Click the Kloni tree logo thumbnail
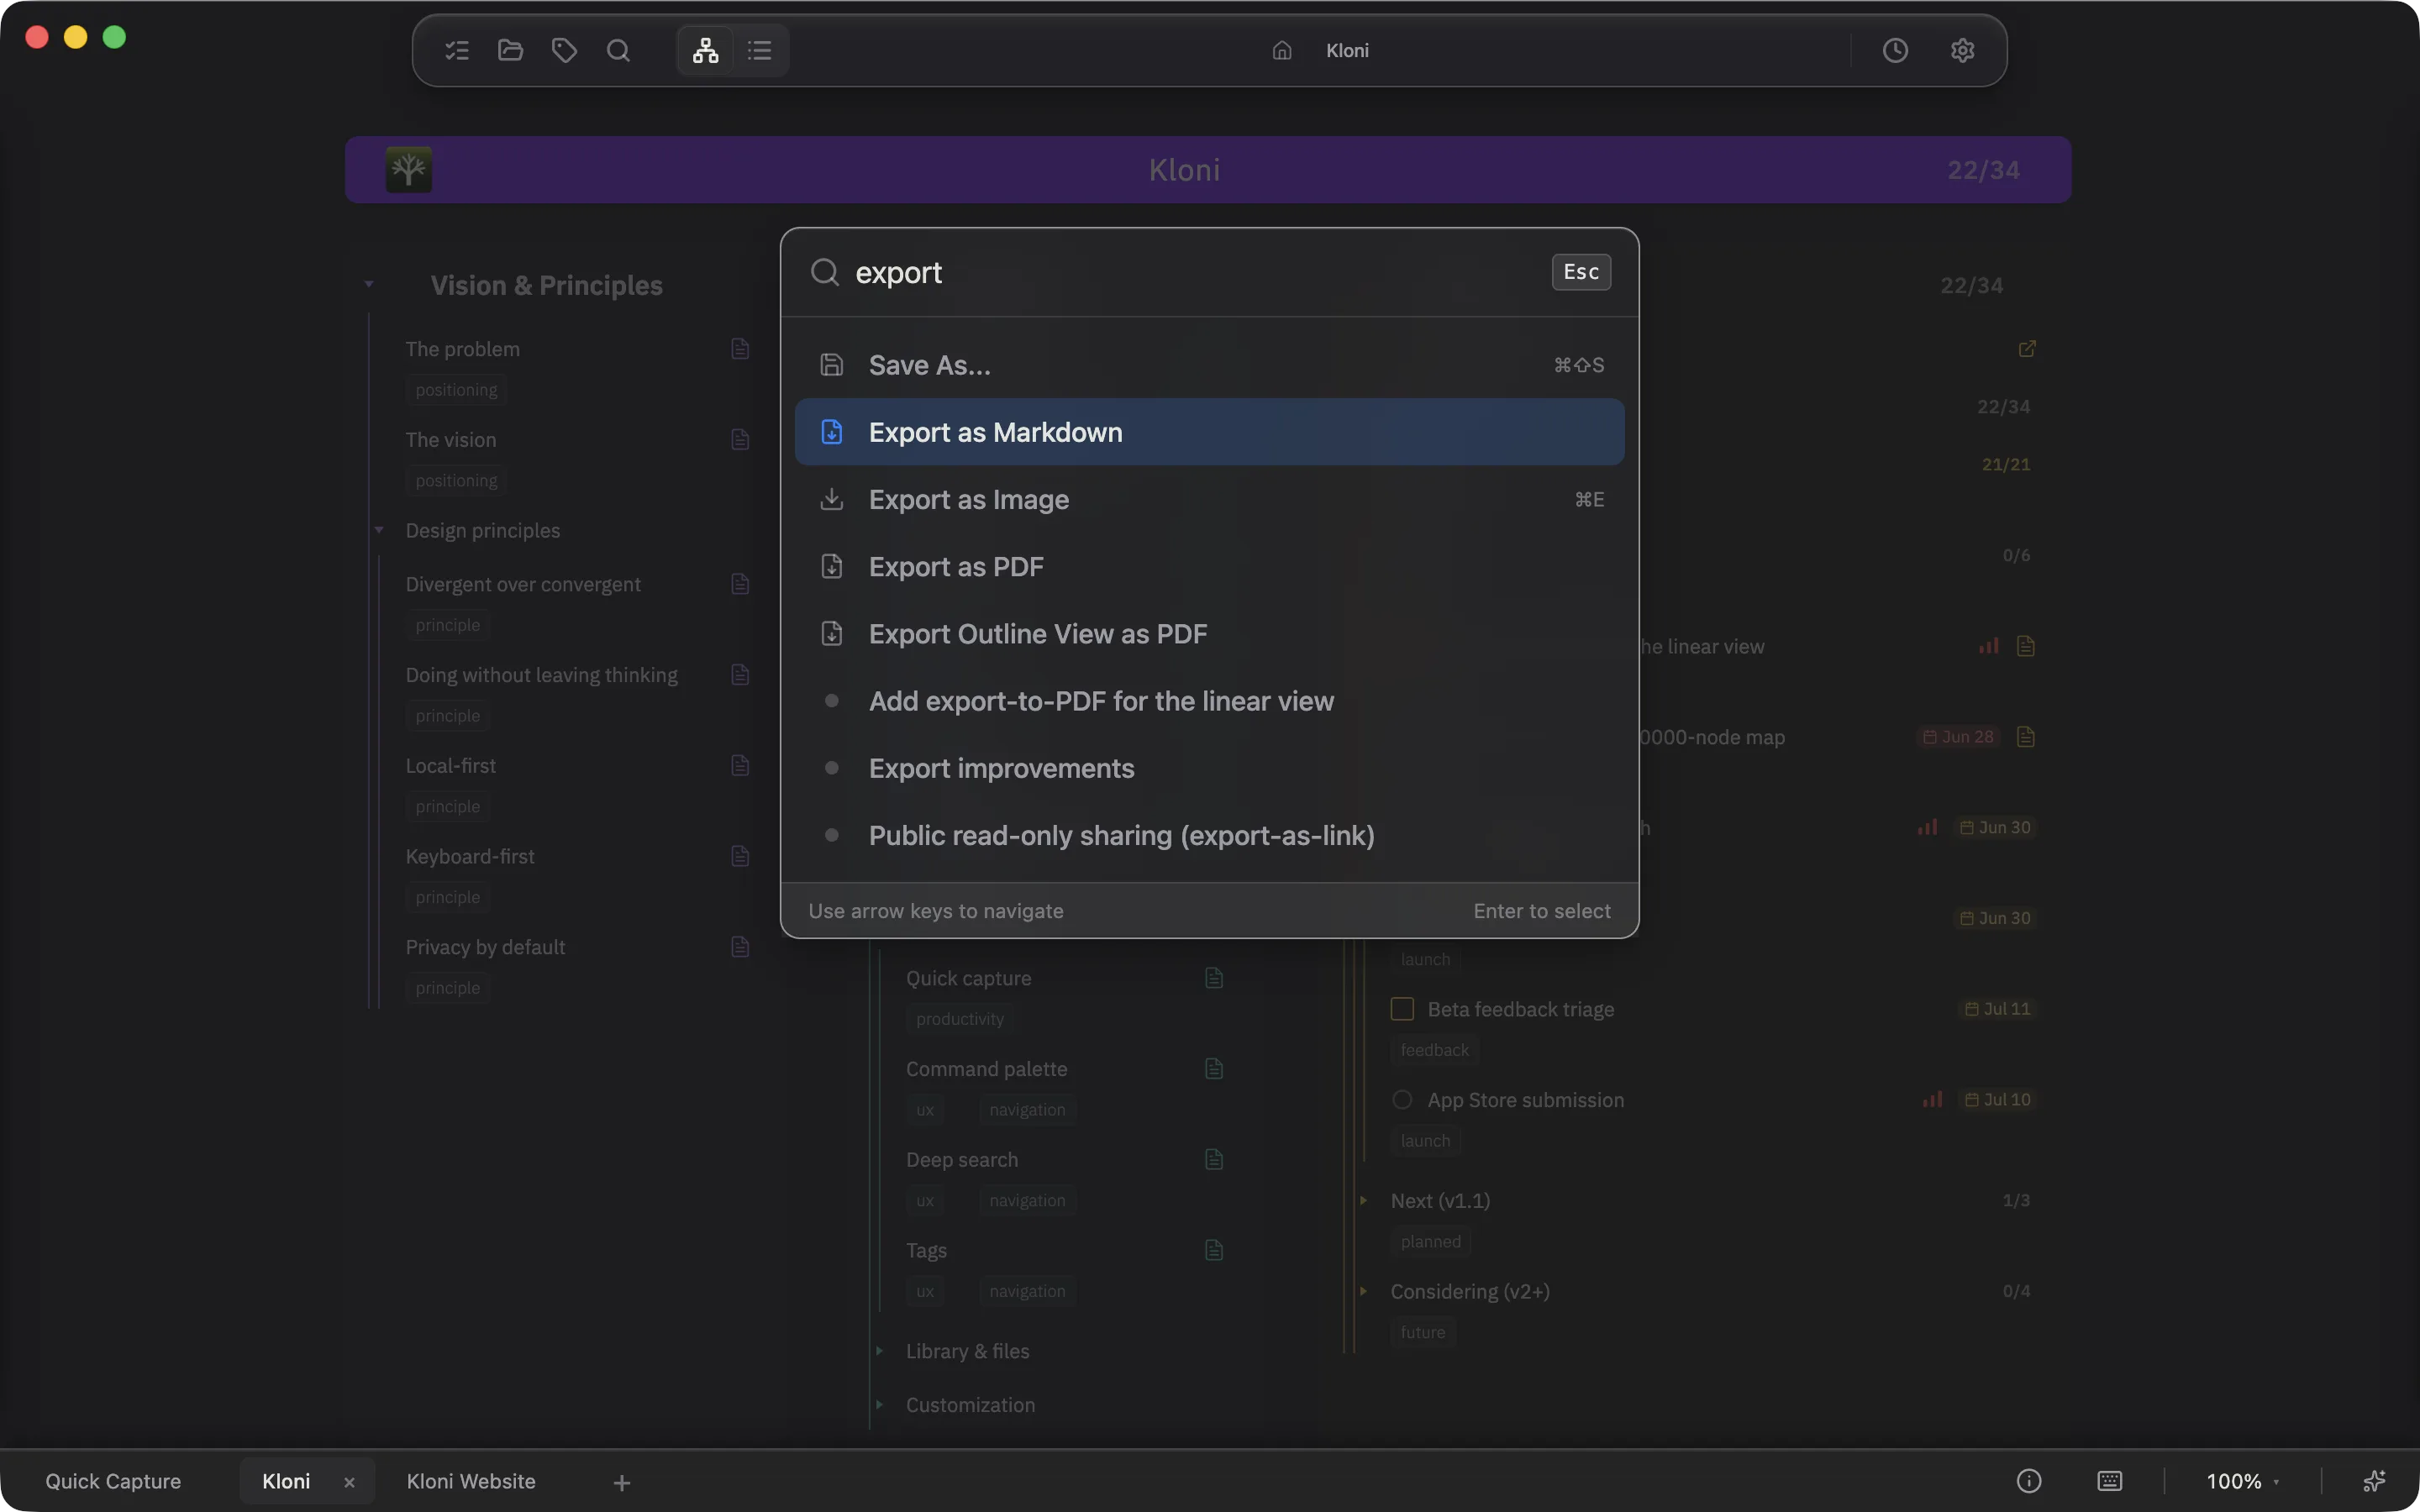This screenshot has height=1512, width=2420. [x=409, y=169]
